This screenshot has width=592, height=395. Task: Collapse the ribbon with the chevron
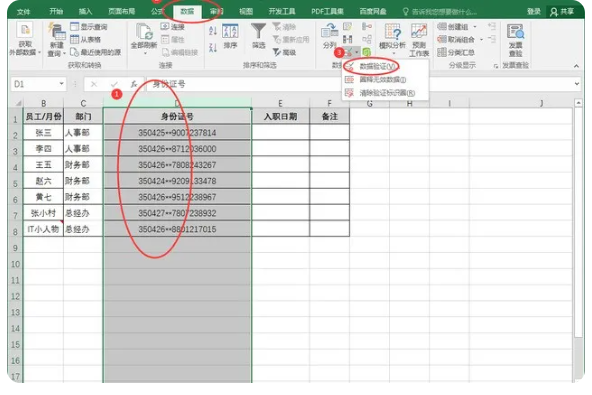(576, 66)
